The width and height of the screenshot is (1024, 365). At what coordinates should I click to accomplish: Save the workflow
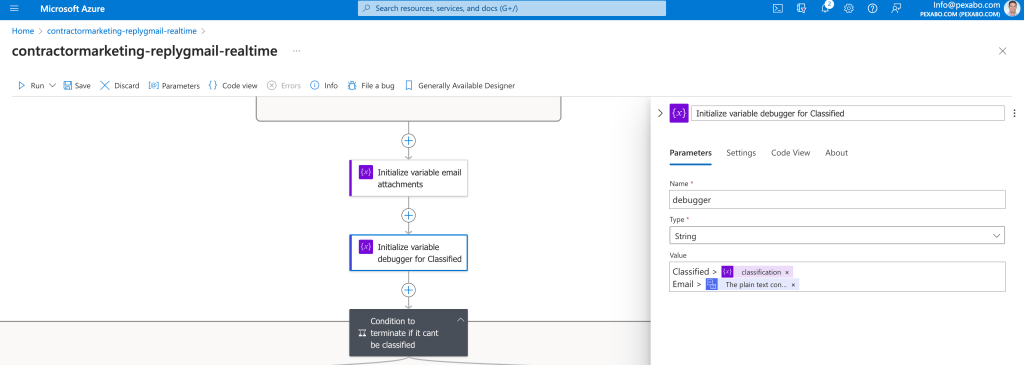coord(77,86)
